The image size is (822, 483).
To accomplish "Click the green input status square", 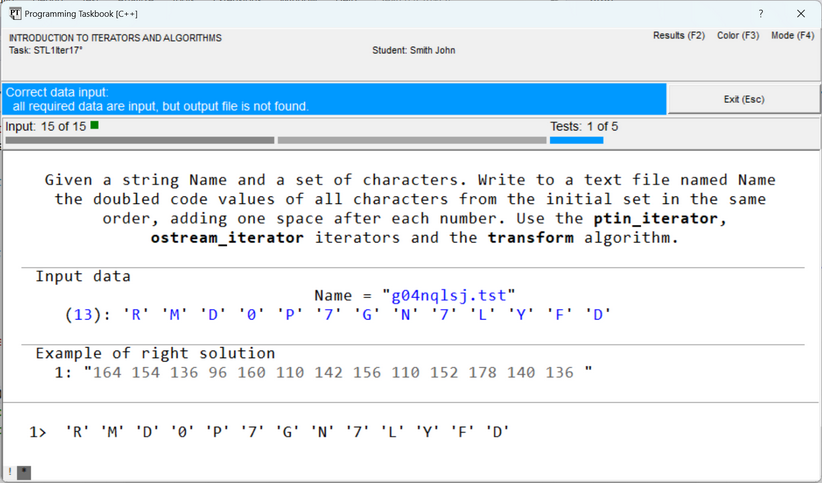I will tap(95, 126).
